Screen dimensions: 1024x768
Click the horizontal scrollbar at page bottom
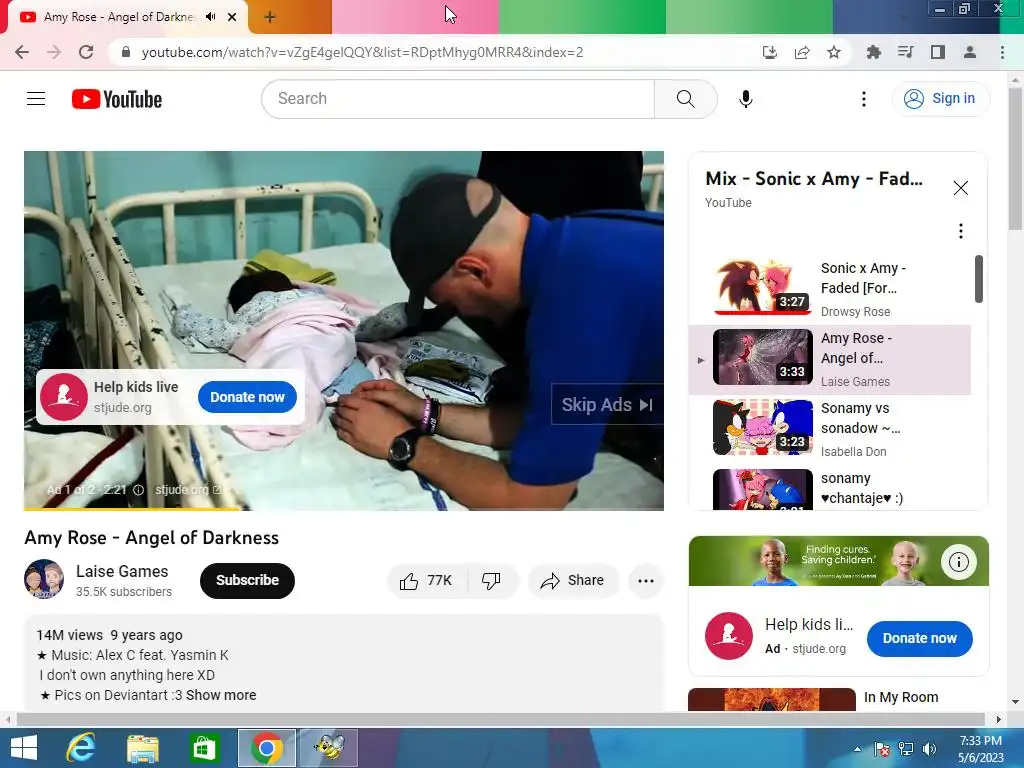500,719
